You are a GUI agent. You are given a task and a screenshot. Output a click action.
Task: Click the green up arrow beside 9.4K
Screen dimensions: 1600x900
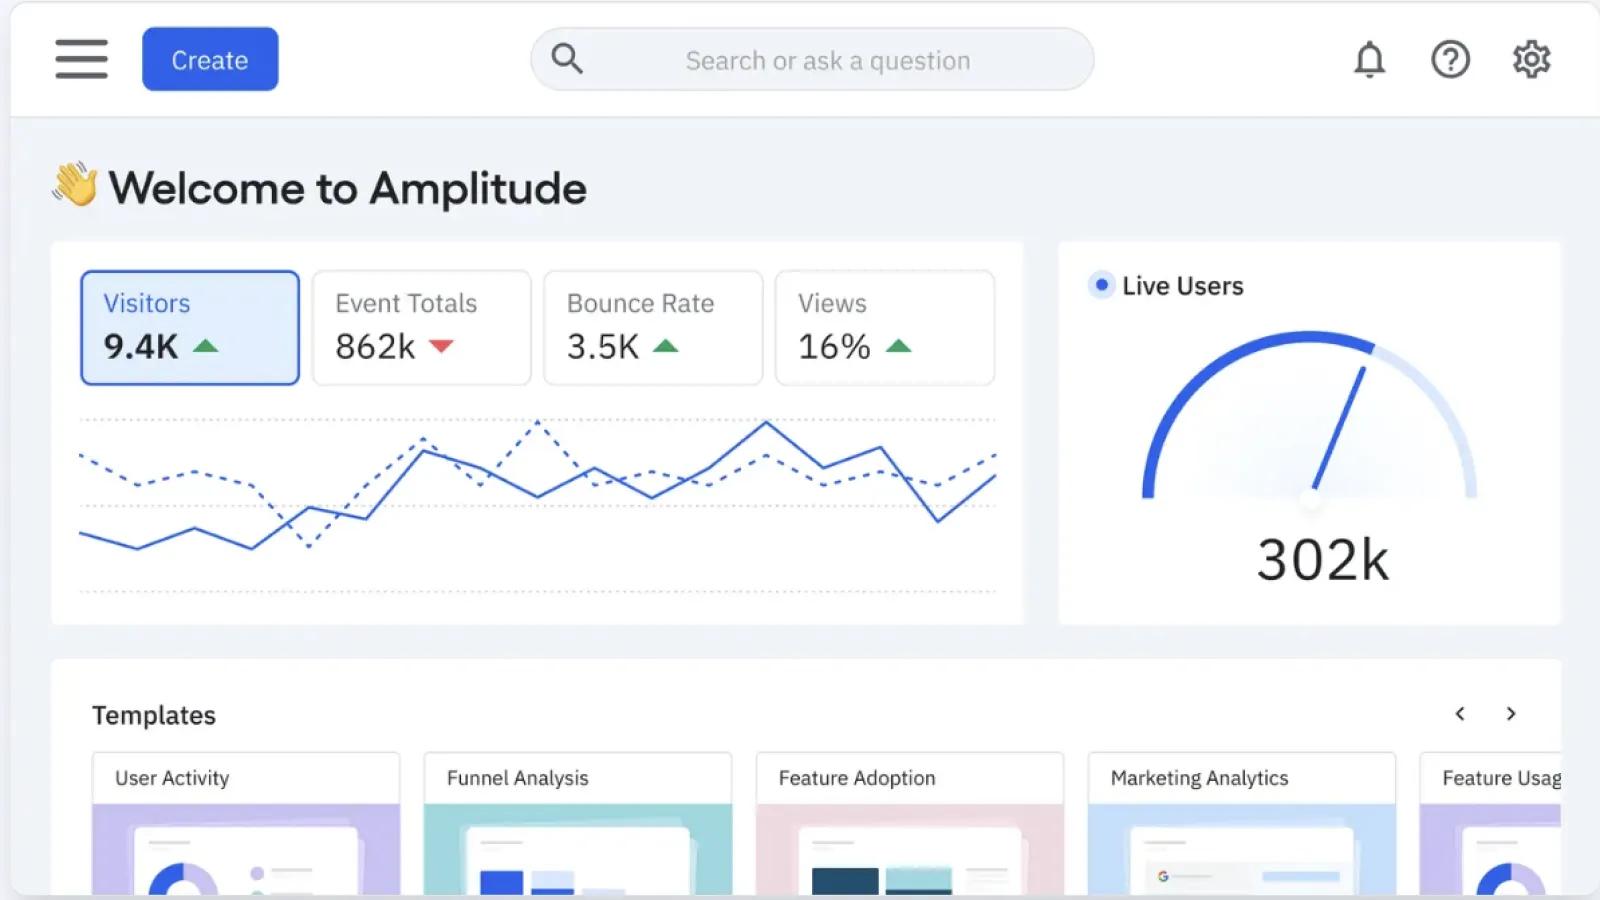click(x=205, y=346)
